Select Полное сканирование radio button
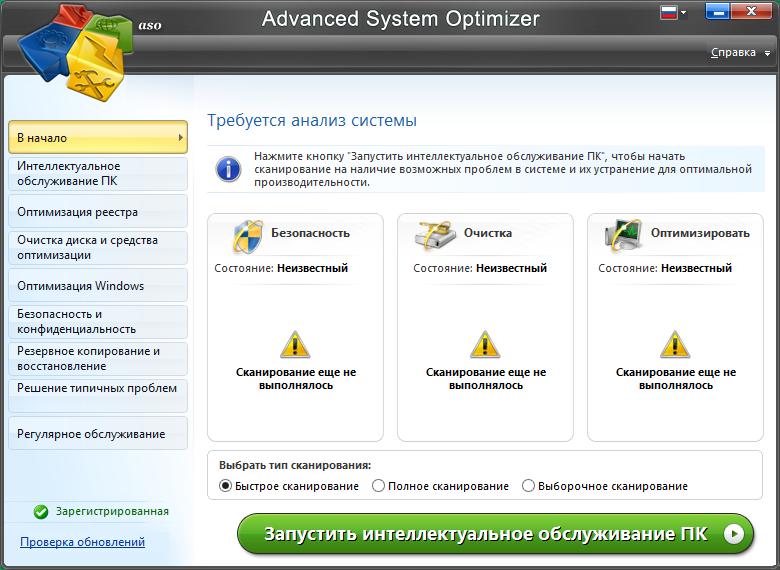The width and height of the screenshot is (780, 570). click(x=379, y=485)
